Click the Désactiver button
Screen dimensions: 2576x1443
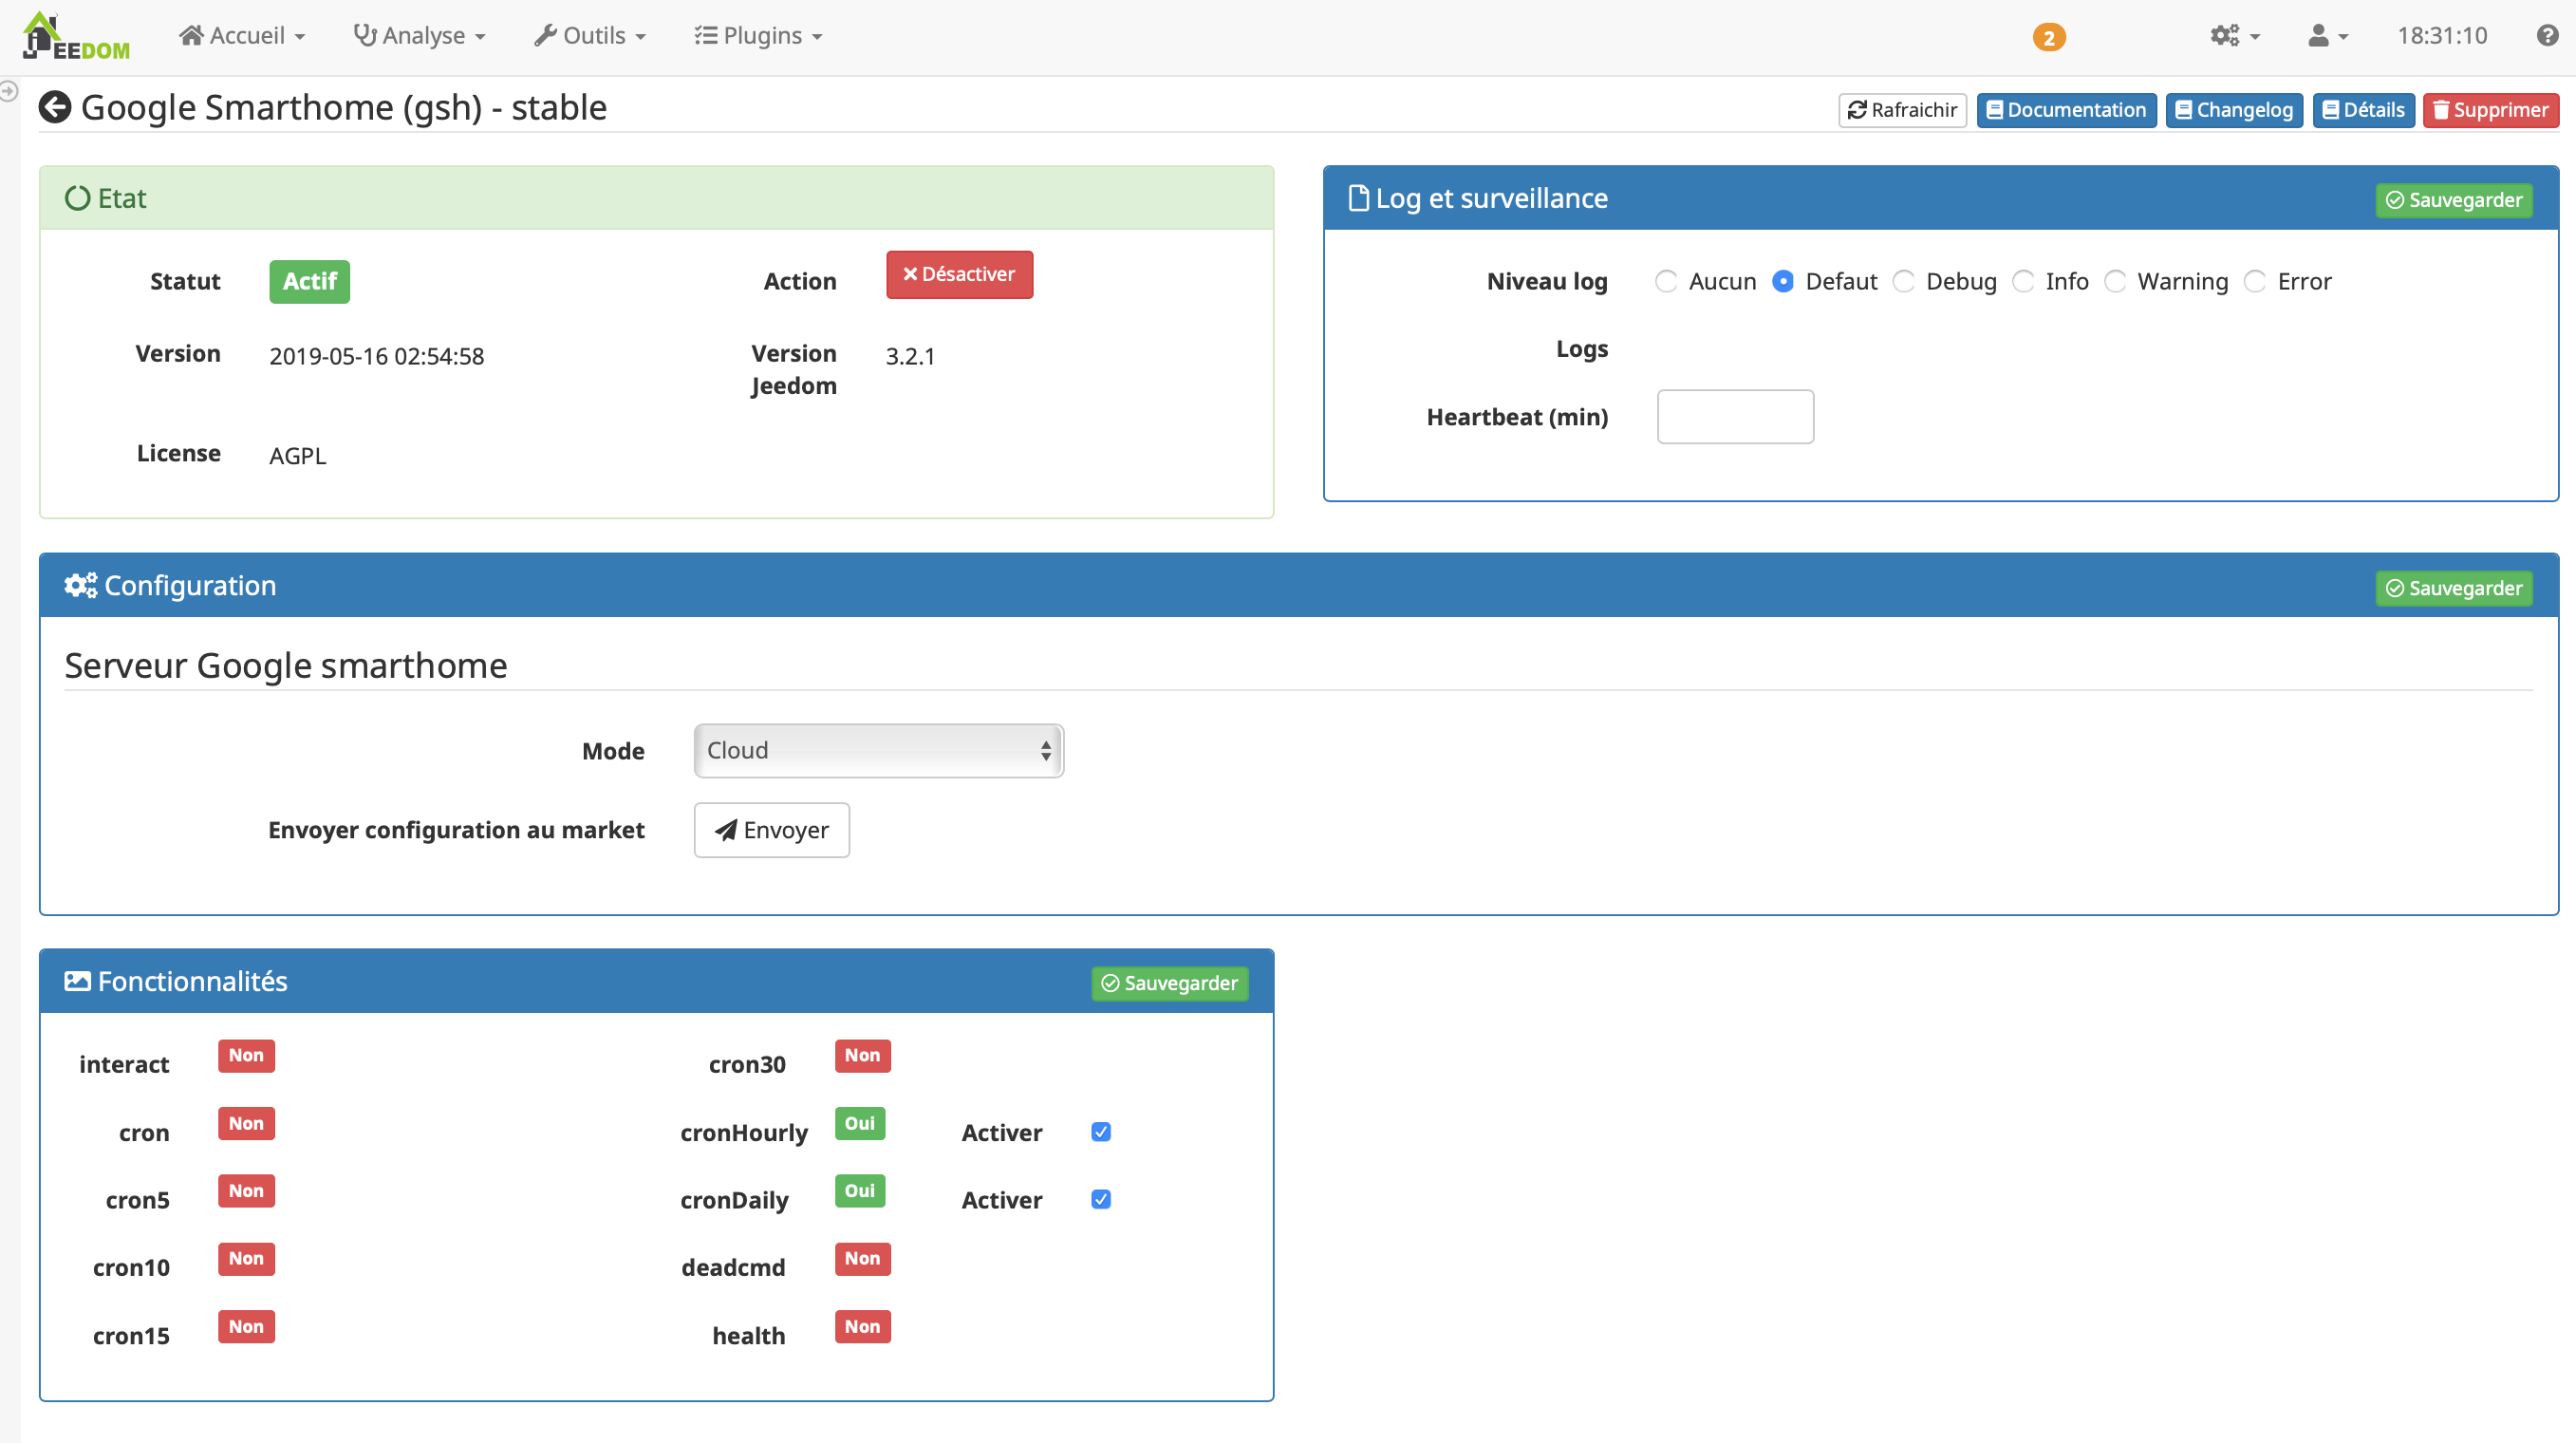tap(959, 274)
